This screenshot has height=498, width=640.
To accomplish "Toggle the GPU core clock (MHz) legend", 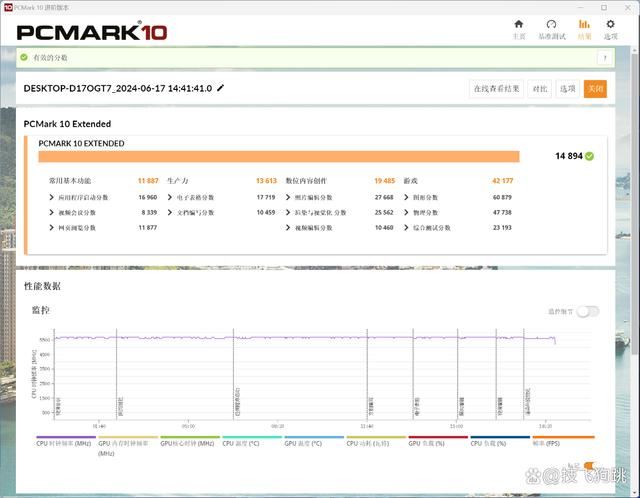I will click(x=190, y=442).
